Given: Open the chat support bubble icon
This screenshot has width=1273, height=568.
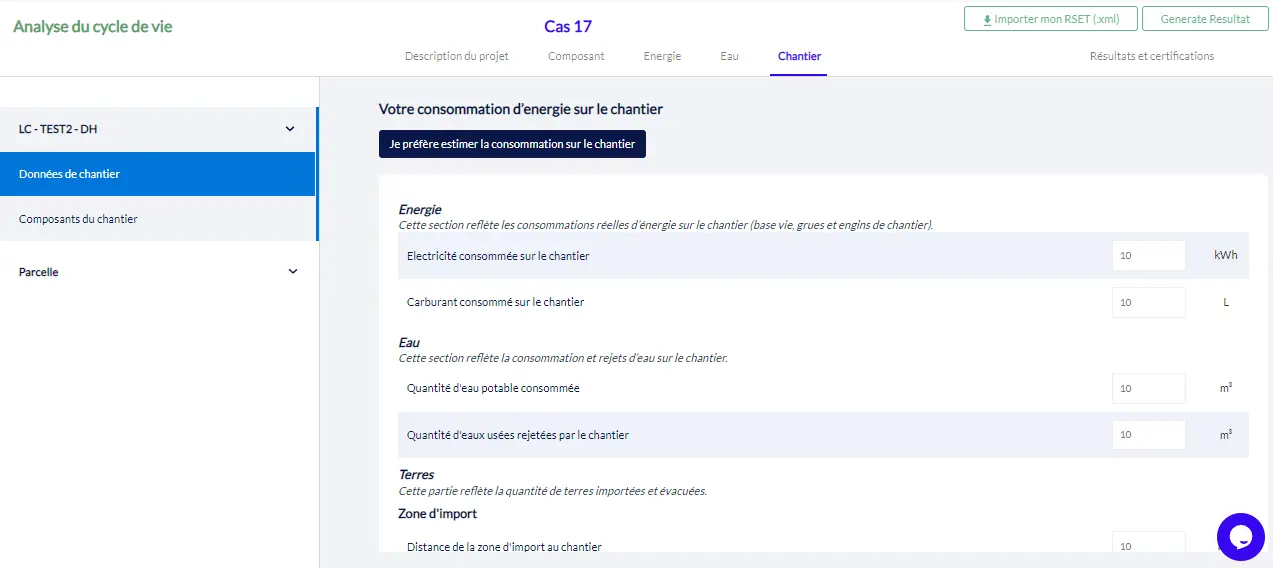Looking at the screenshot, I should 1241,538.
